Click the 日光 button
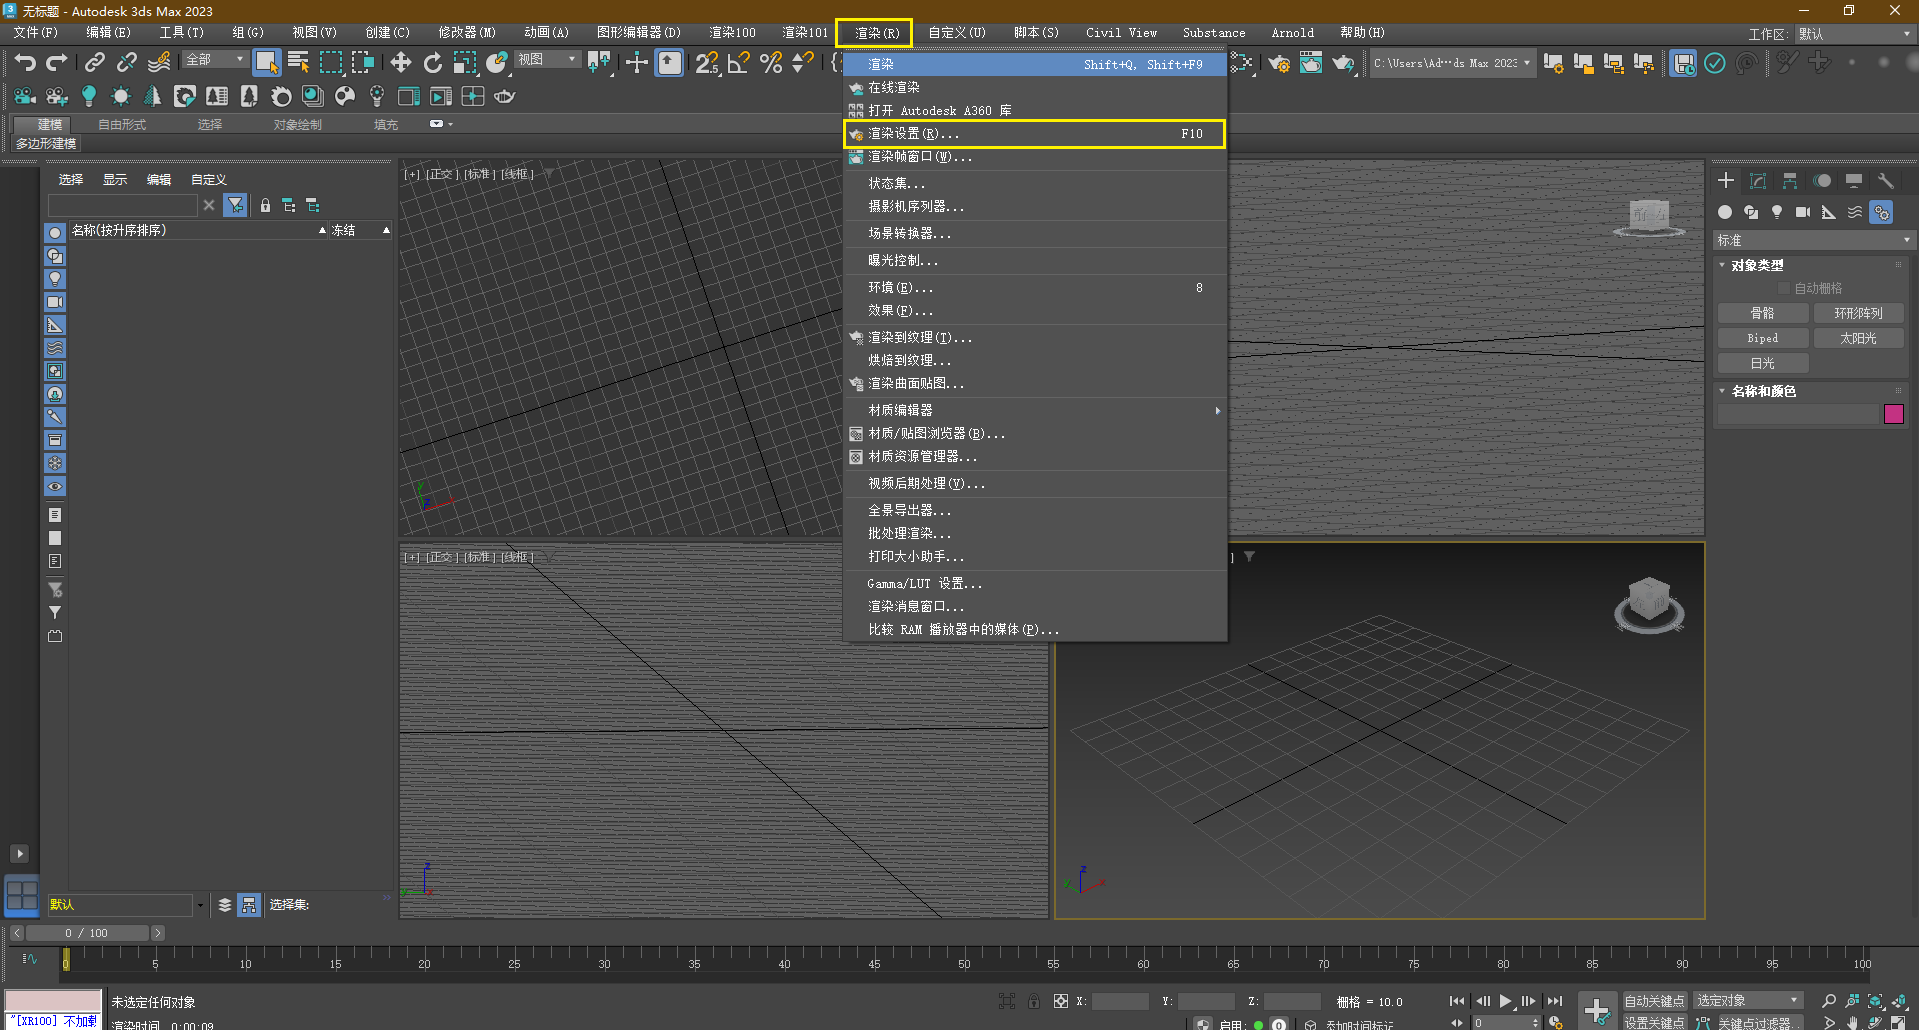 point(1762,363)
